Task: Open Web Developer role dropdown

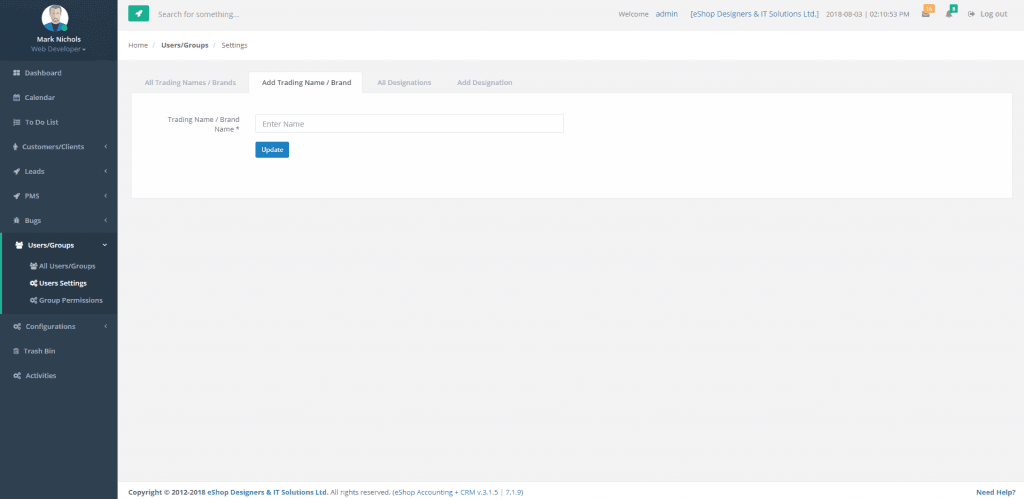Action: [58, 48]
